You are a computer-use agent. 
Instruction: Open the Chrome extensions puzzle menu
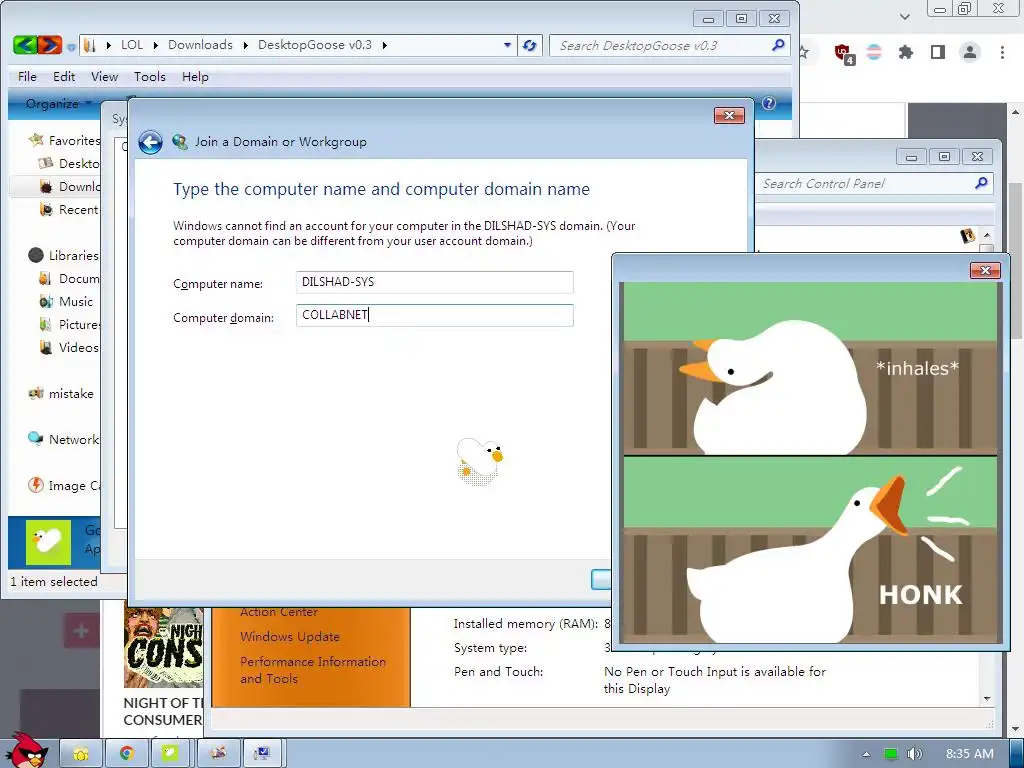click(905, 52)
